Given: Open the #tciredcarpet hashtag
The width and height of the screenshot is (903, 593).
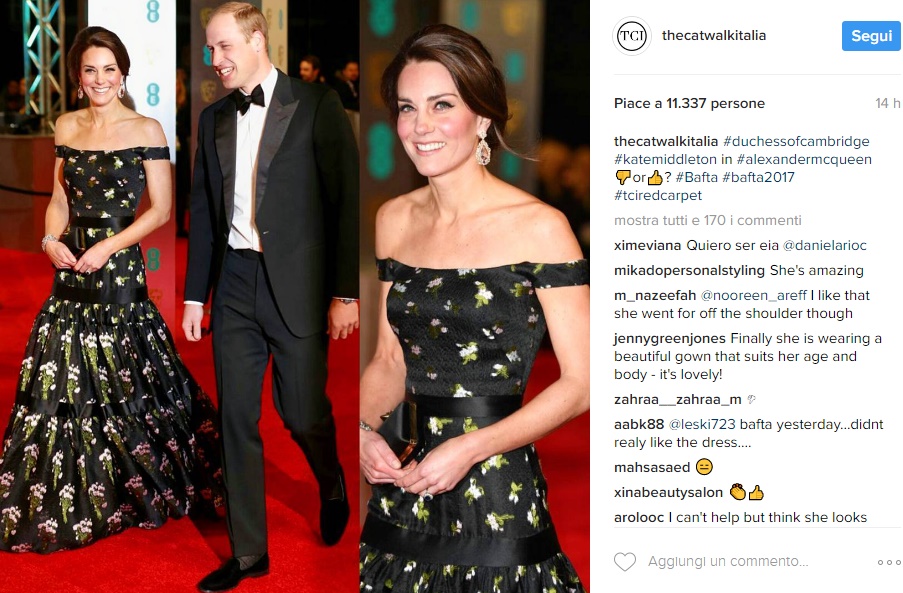Looking at the screenshot, I should (658, 195).
